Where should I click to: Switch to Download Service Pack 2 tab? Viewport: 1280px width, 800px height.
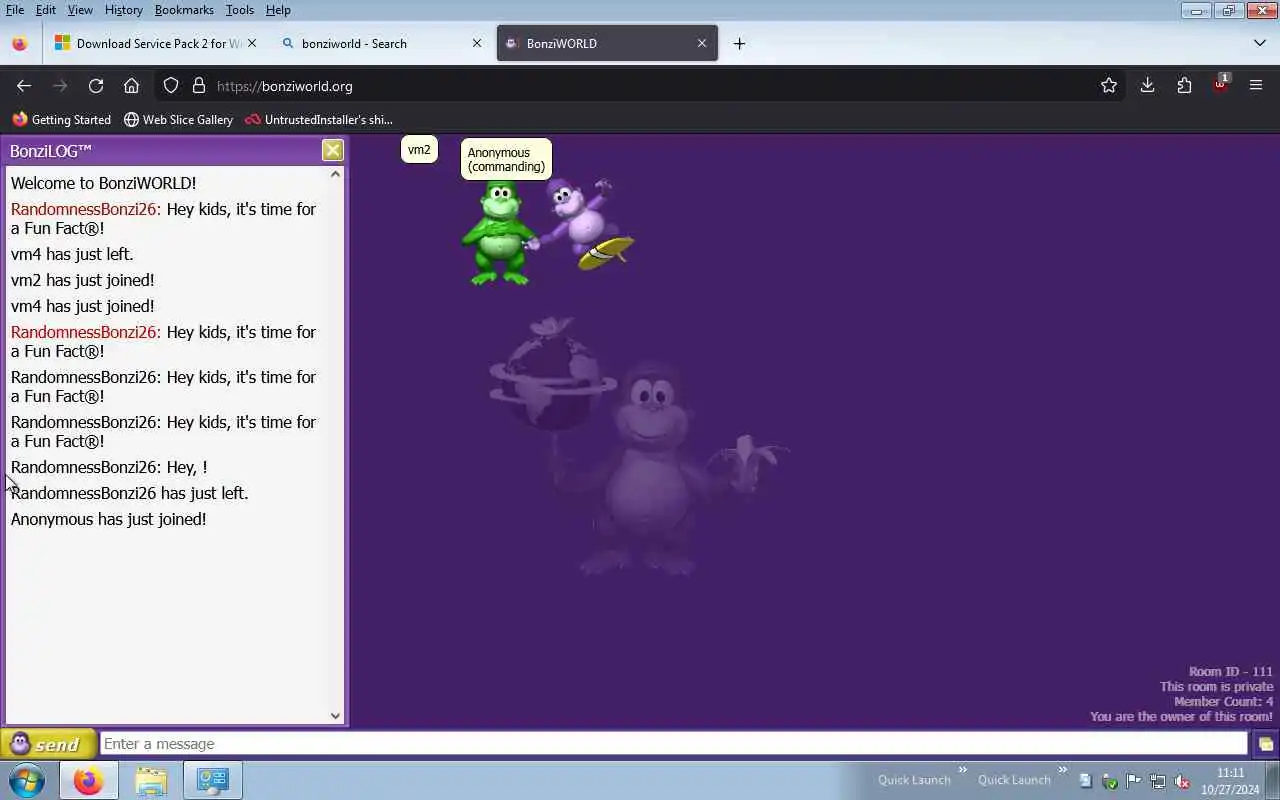[x=155, y=43]
